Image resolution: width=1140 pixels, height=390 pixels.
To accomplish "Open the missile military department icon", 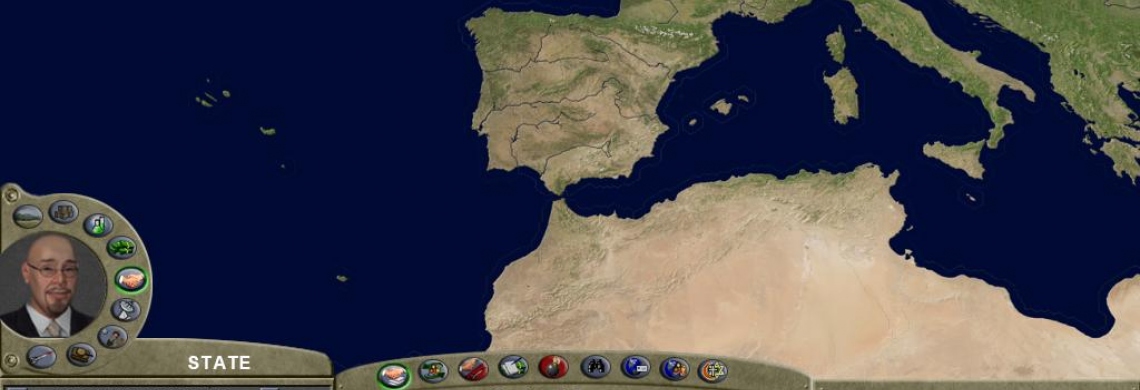I will pos(41,357).
